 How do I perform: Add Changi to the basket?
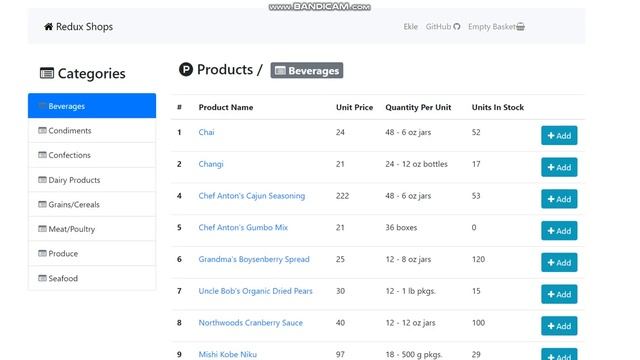coord(559,167)
